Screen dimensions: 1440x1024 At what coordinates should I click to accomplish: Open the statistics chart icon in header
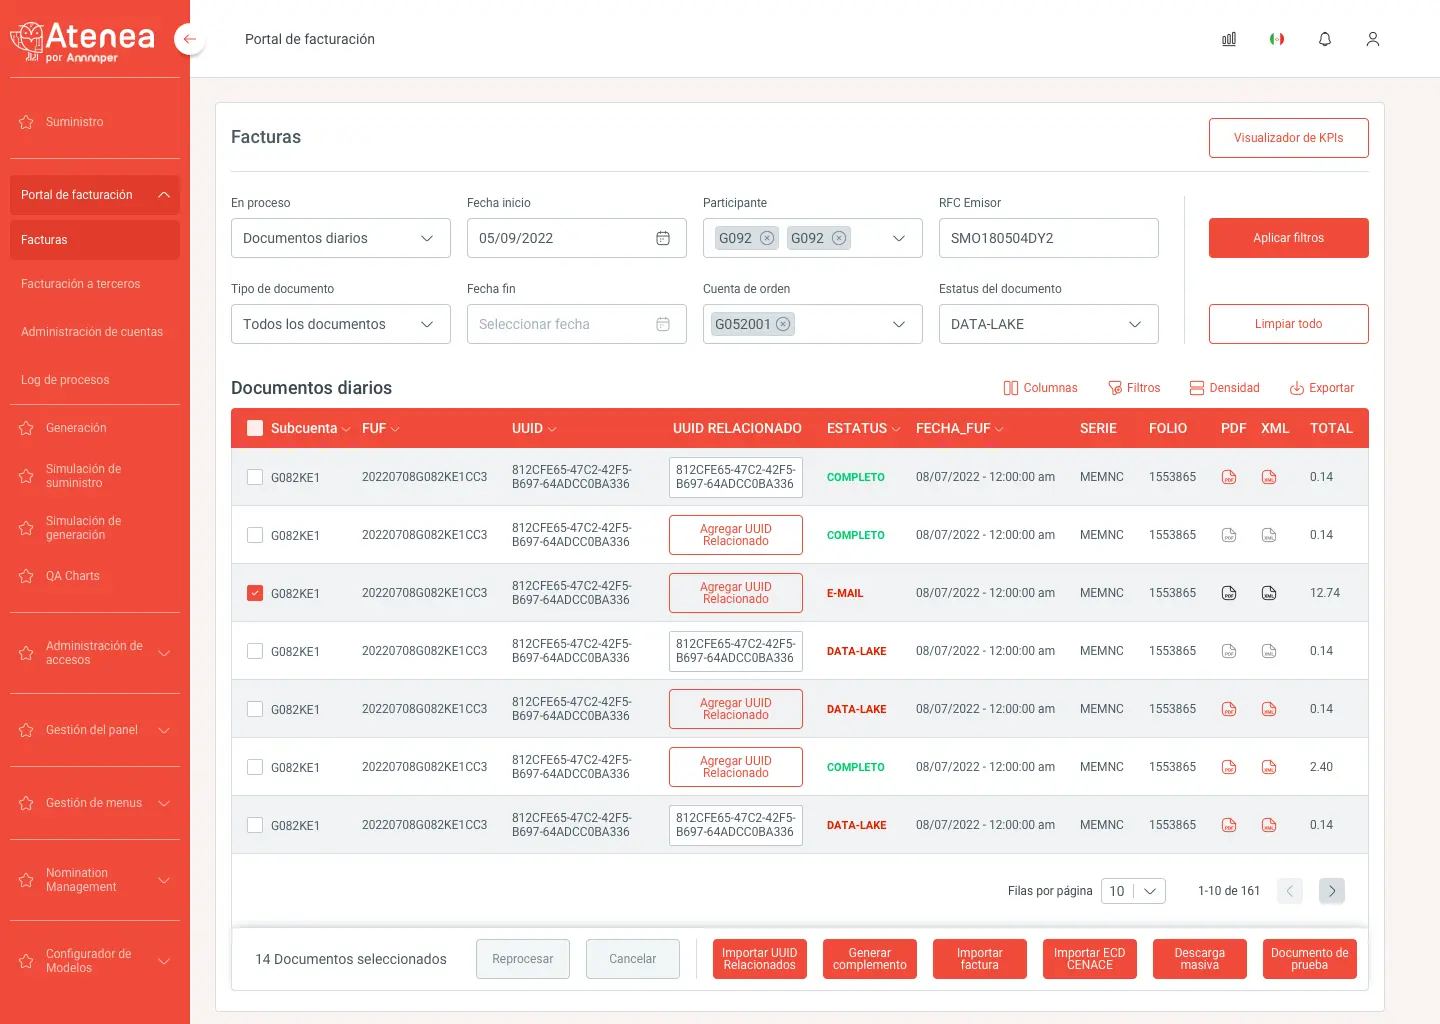(x=1229, y=39)
